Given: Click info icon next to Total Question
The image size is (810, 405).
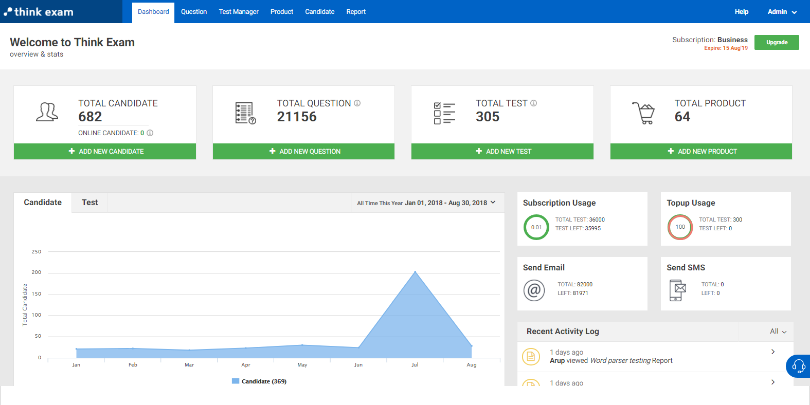Looking at the screenshot, I should point(358,102).
